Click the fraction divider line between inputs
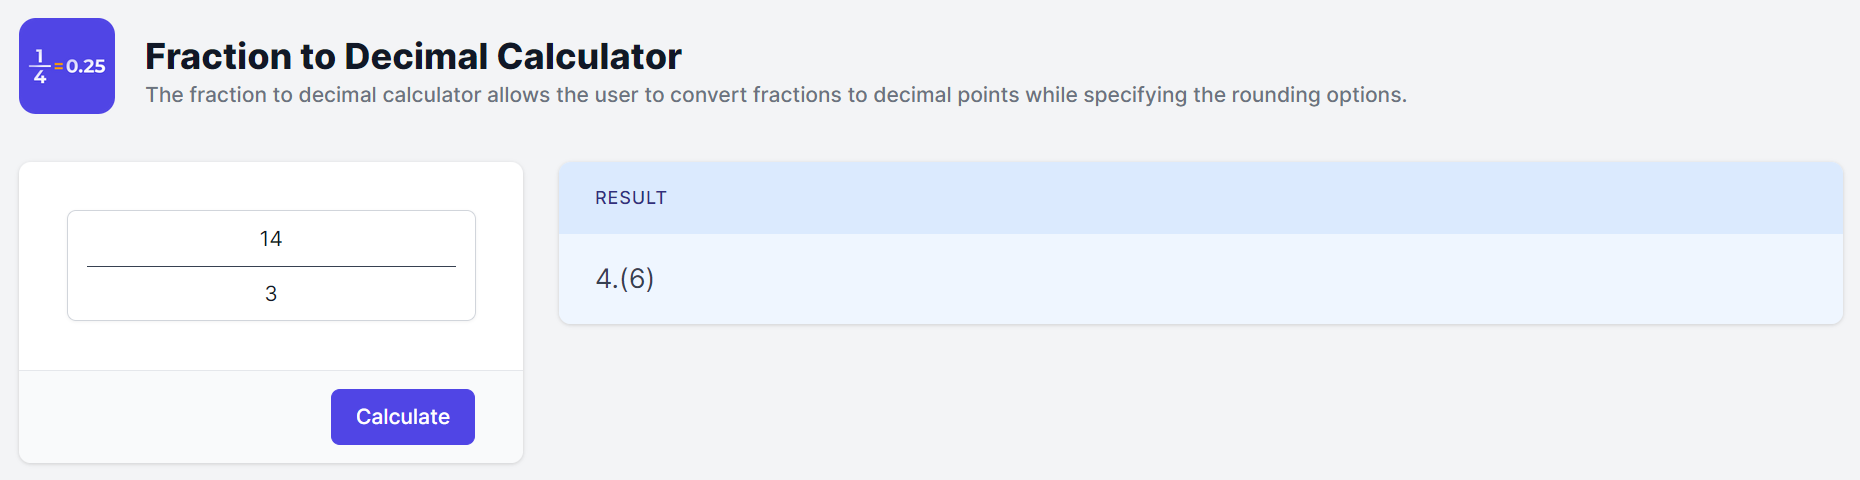 (x=271, y=266)
